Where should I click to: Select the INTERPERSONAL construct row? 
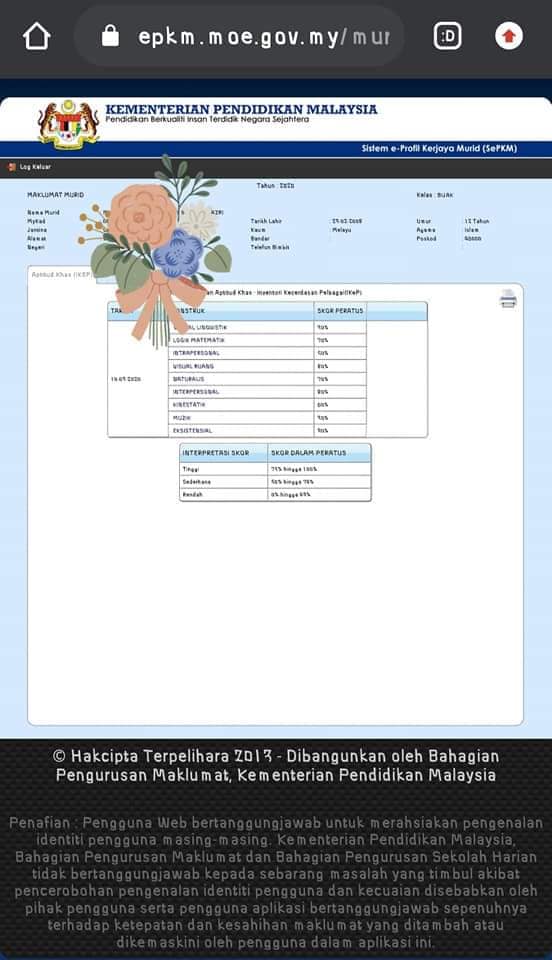coord(267,392)
